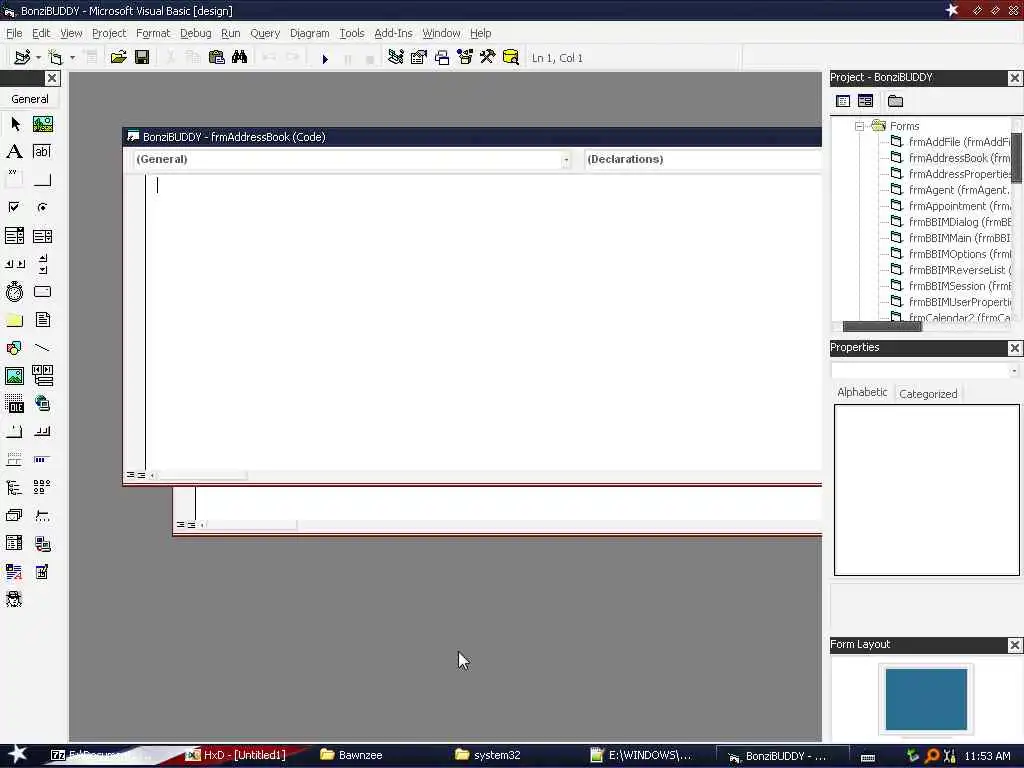
Task: Open the Add Form dropdown arrow
Action: 72,58
